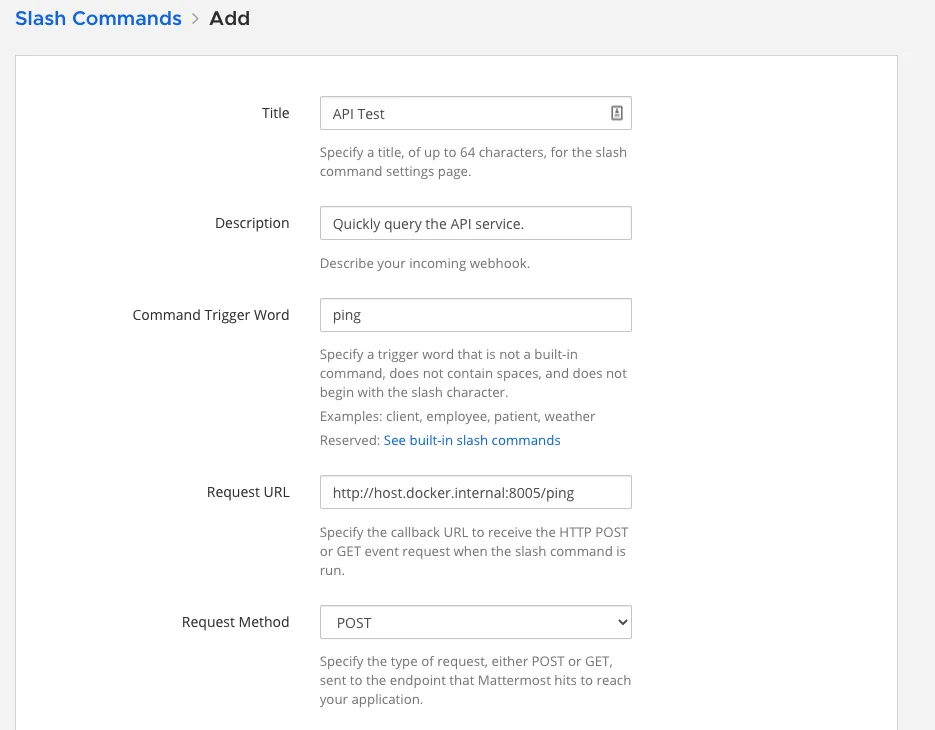Screen dimensions: 935x730
Task: Click the Request URL label
Action: pyautogui.click(x=248, y=492)
